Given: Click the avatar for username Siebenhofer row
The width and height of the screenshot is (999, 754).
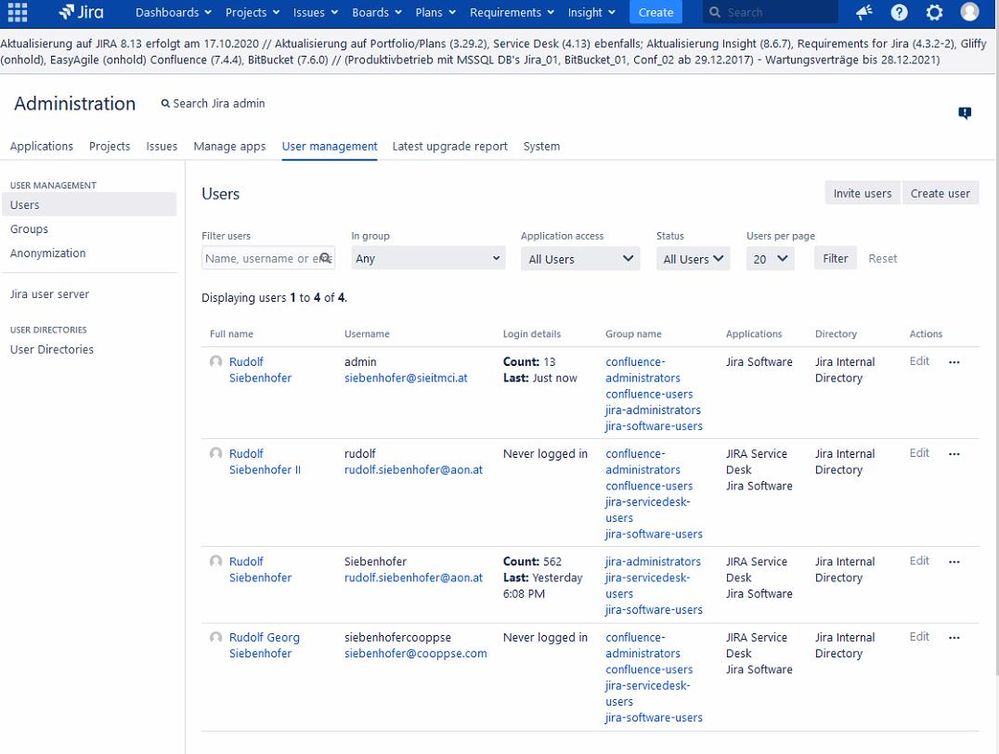Looking at the screenshot, I should 216,561.
